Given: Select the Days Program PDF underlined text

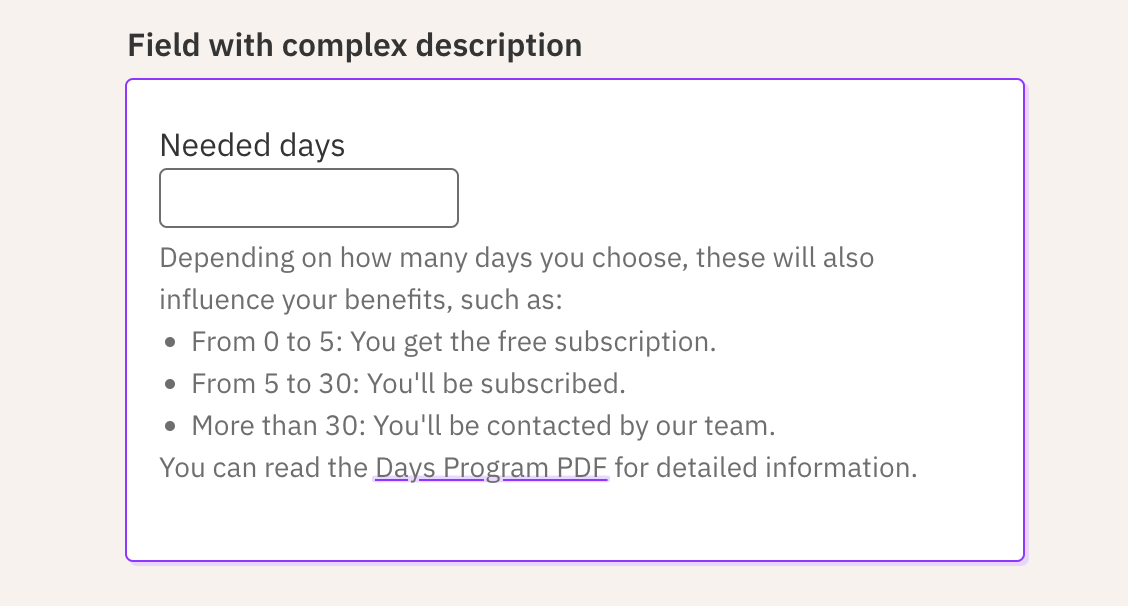Looking at the screenshot, I should (x=490, y=467).
